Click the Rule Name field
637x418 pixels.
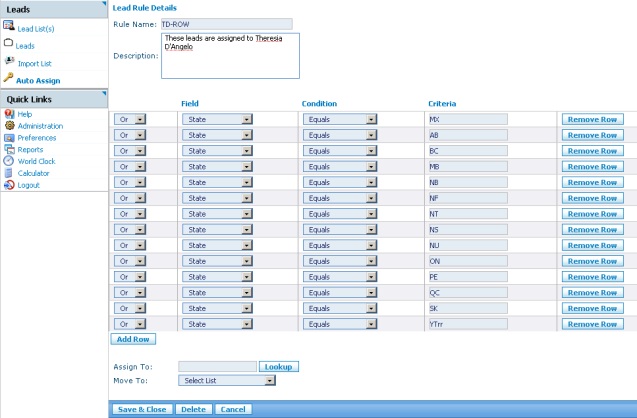tap(227, 24)
